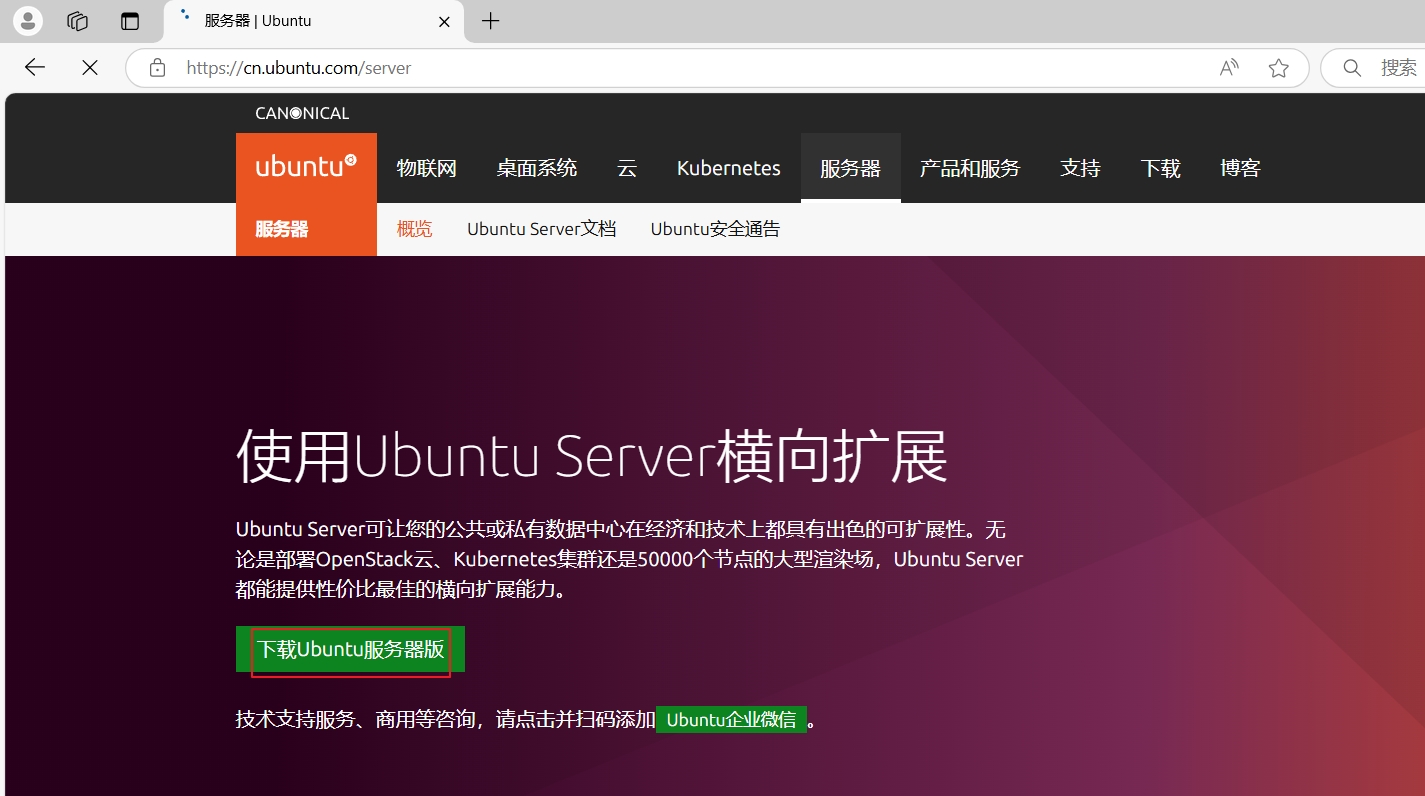Go back with the arrow icon
Viewport: 1425px width, 796px height.
35,67
